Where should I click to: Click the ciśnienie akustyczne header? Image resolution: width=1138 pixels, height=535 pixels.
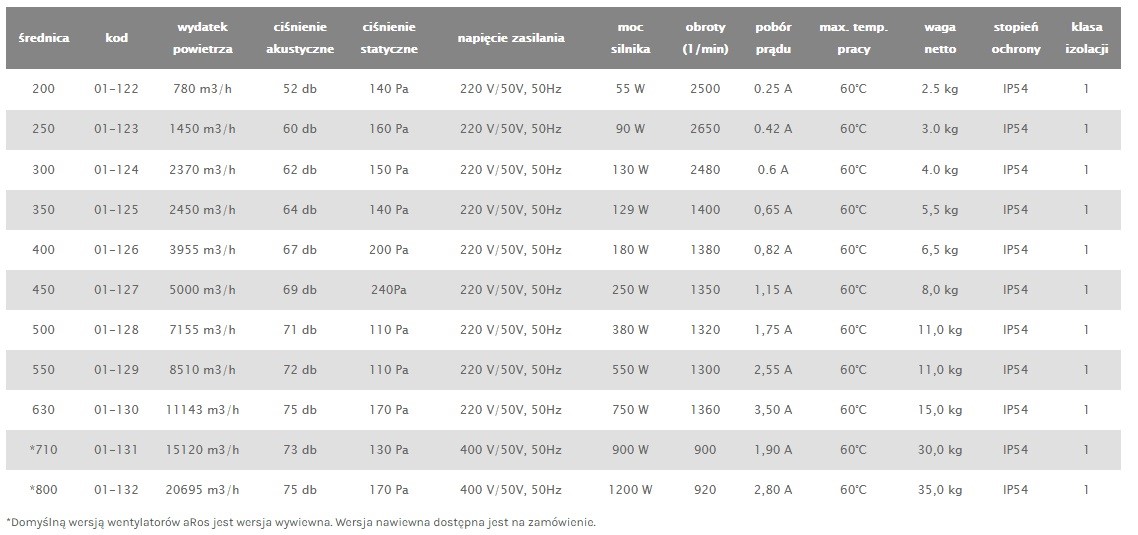[300, 38]
